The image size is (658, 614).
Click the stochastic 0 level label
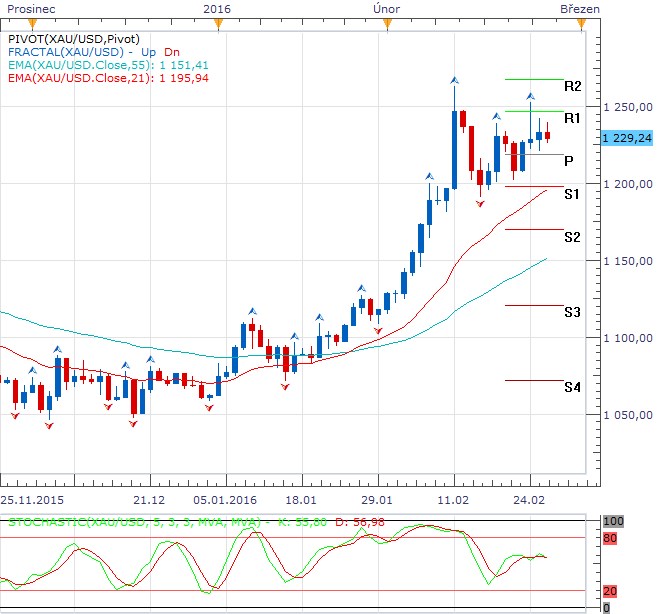[606, 607]
